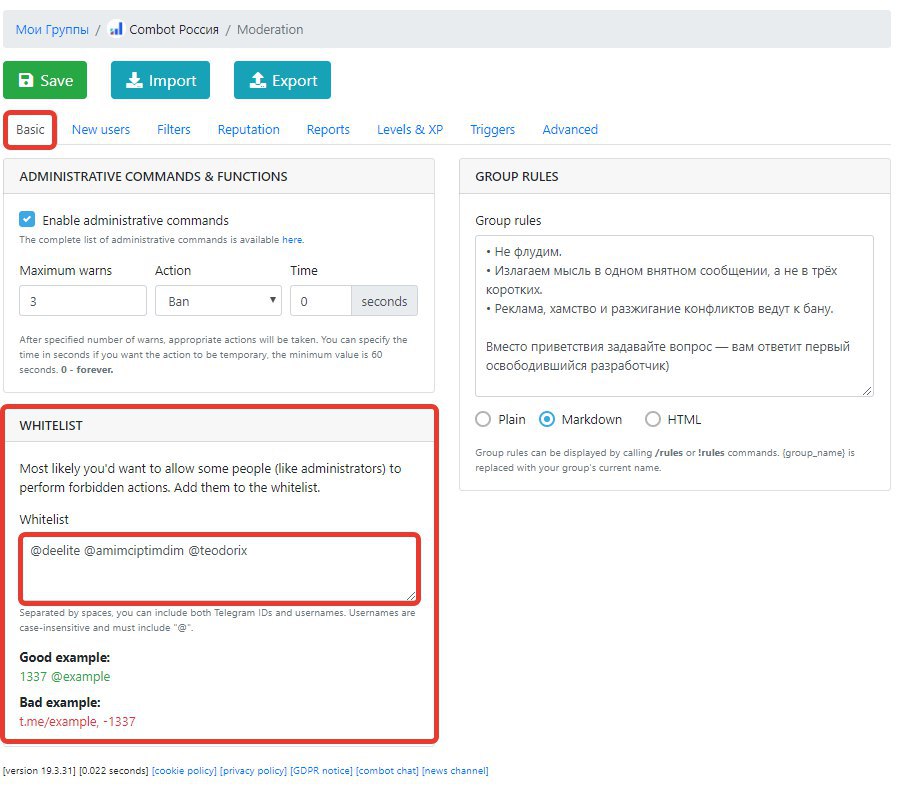Open the news channel footer link
Viewport: 903px width, 808px height.
(455, 771)
